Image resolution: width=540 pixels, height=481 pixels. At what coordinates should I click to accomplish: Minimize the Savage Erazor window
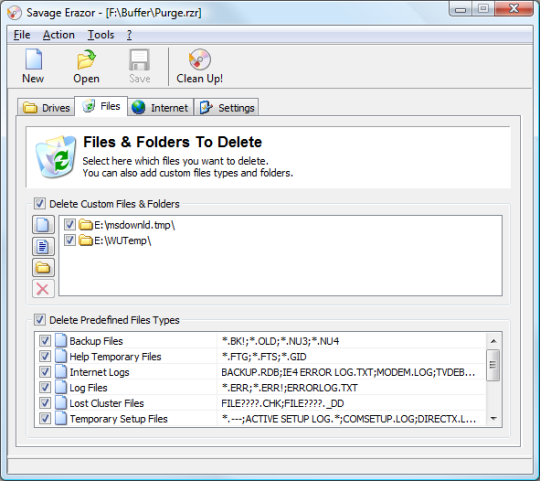pos(460,9)
